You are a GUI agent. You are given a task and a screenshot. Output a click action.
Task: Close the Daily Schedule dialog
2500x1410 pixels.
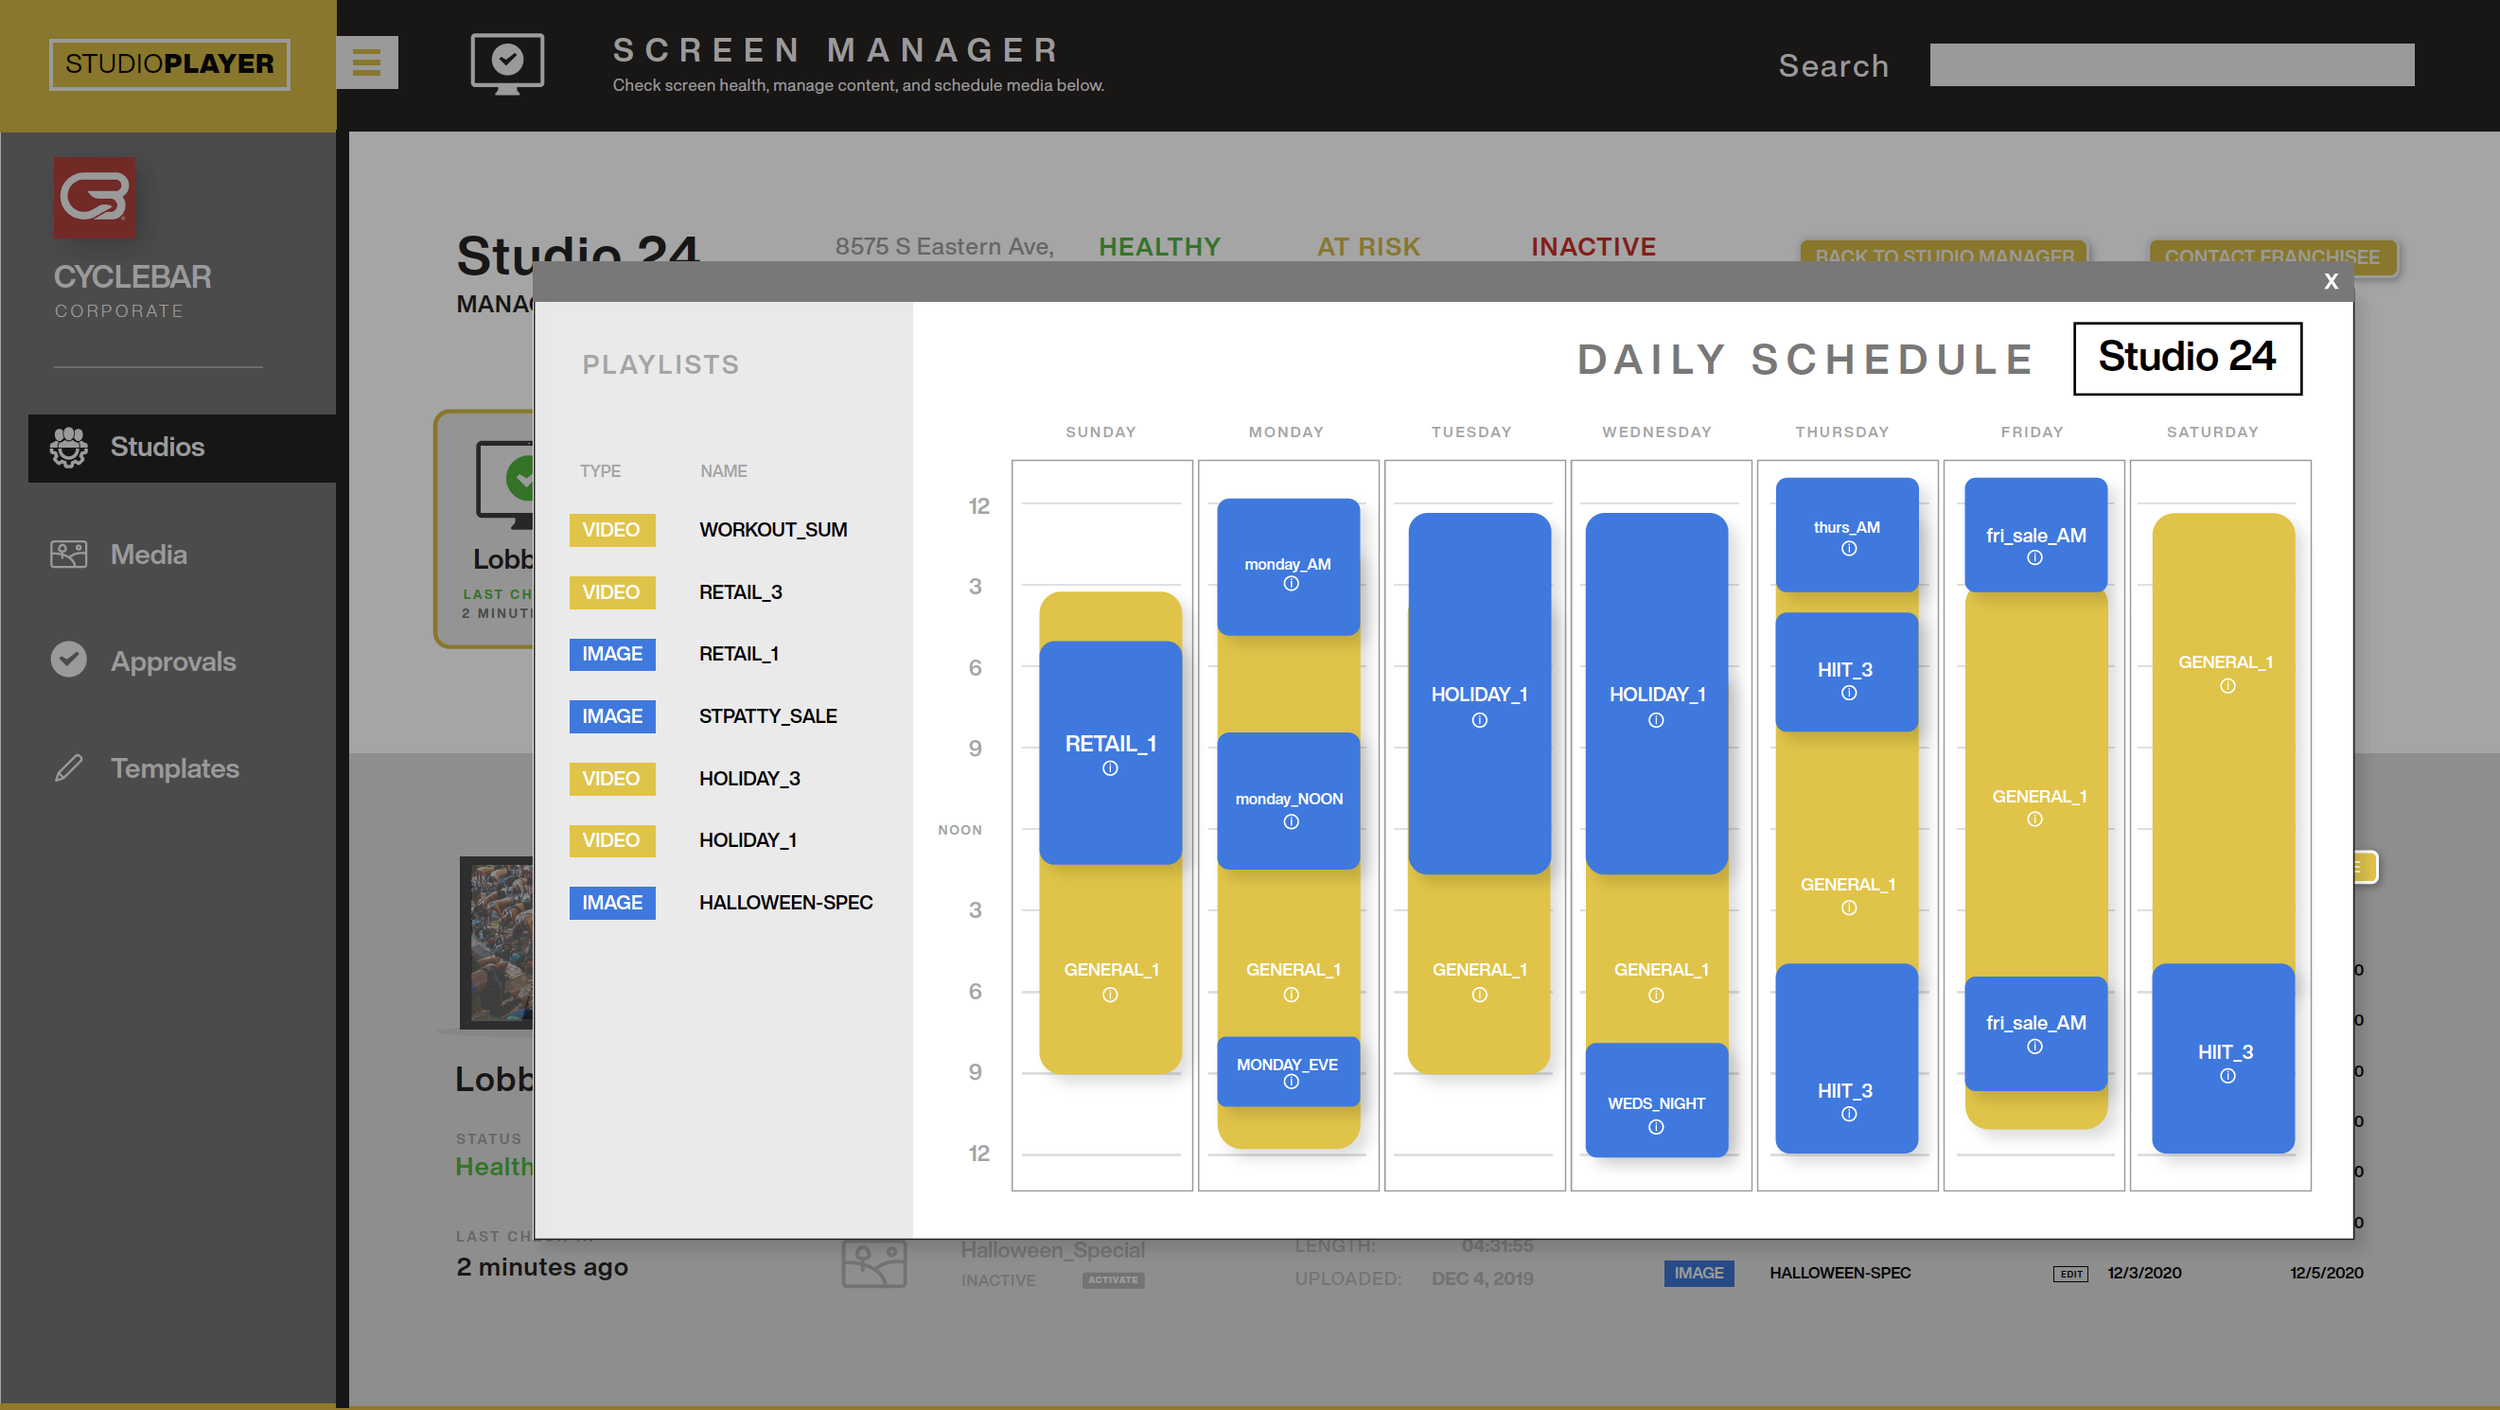[2330, 282]
